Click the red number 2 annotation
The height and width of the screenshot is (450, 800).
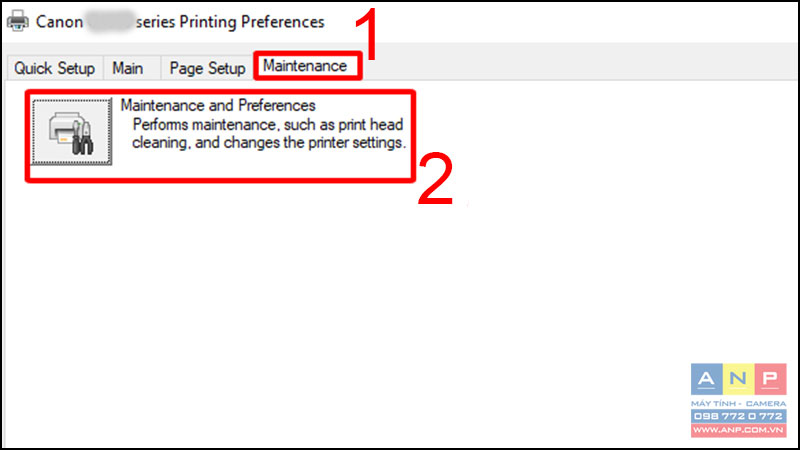click(435, 180)
